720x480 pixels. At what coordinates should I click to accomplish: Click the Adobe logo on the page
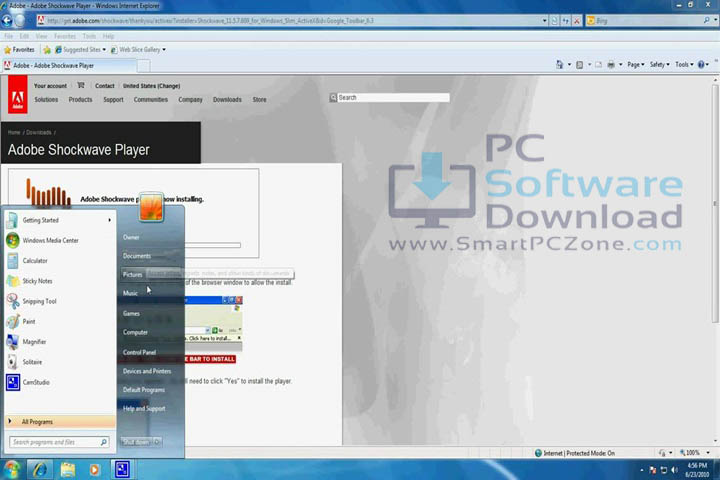click(x=17, y=95)
